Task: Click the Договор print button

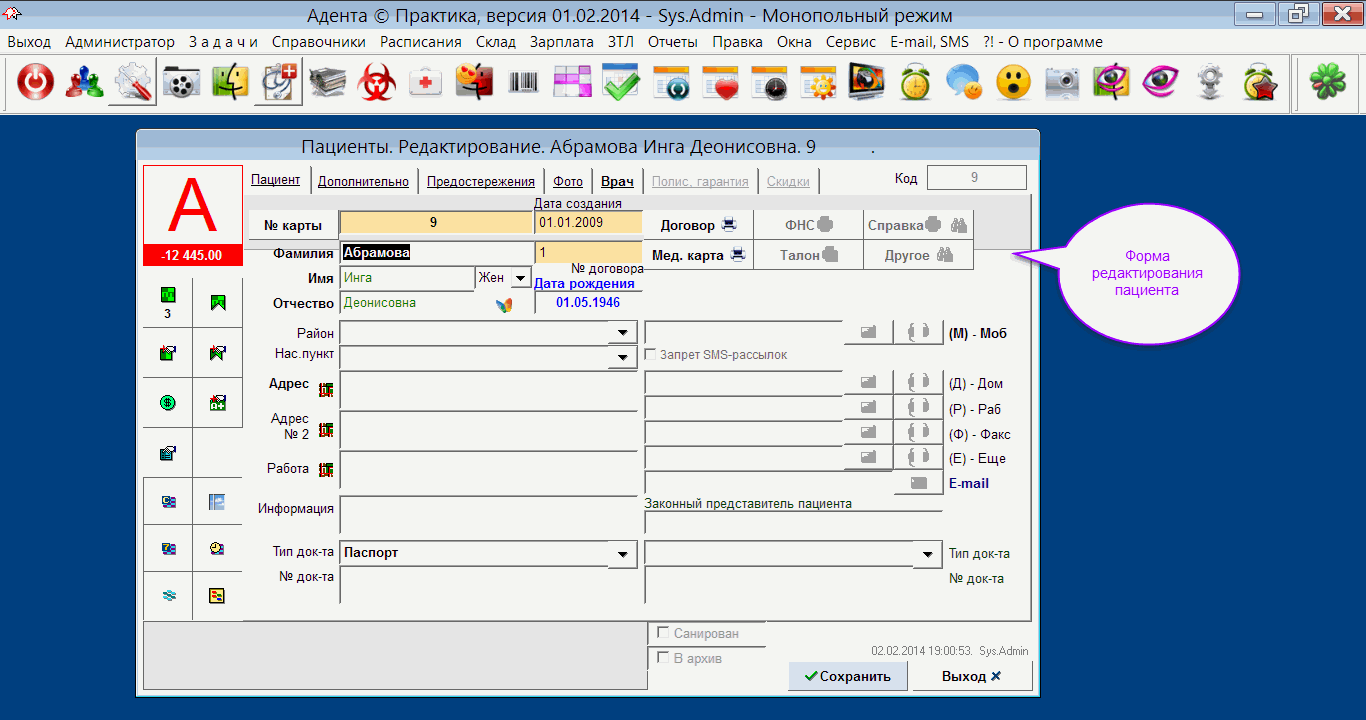Action: point(698,225)
